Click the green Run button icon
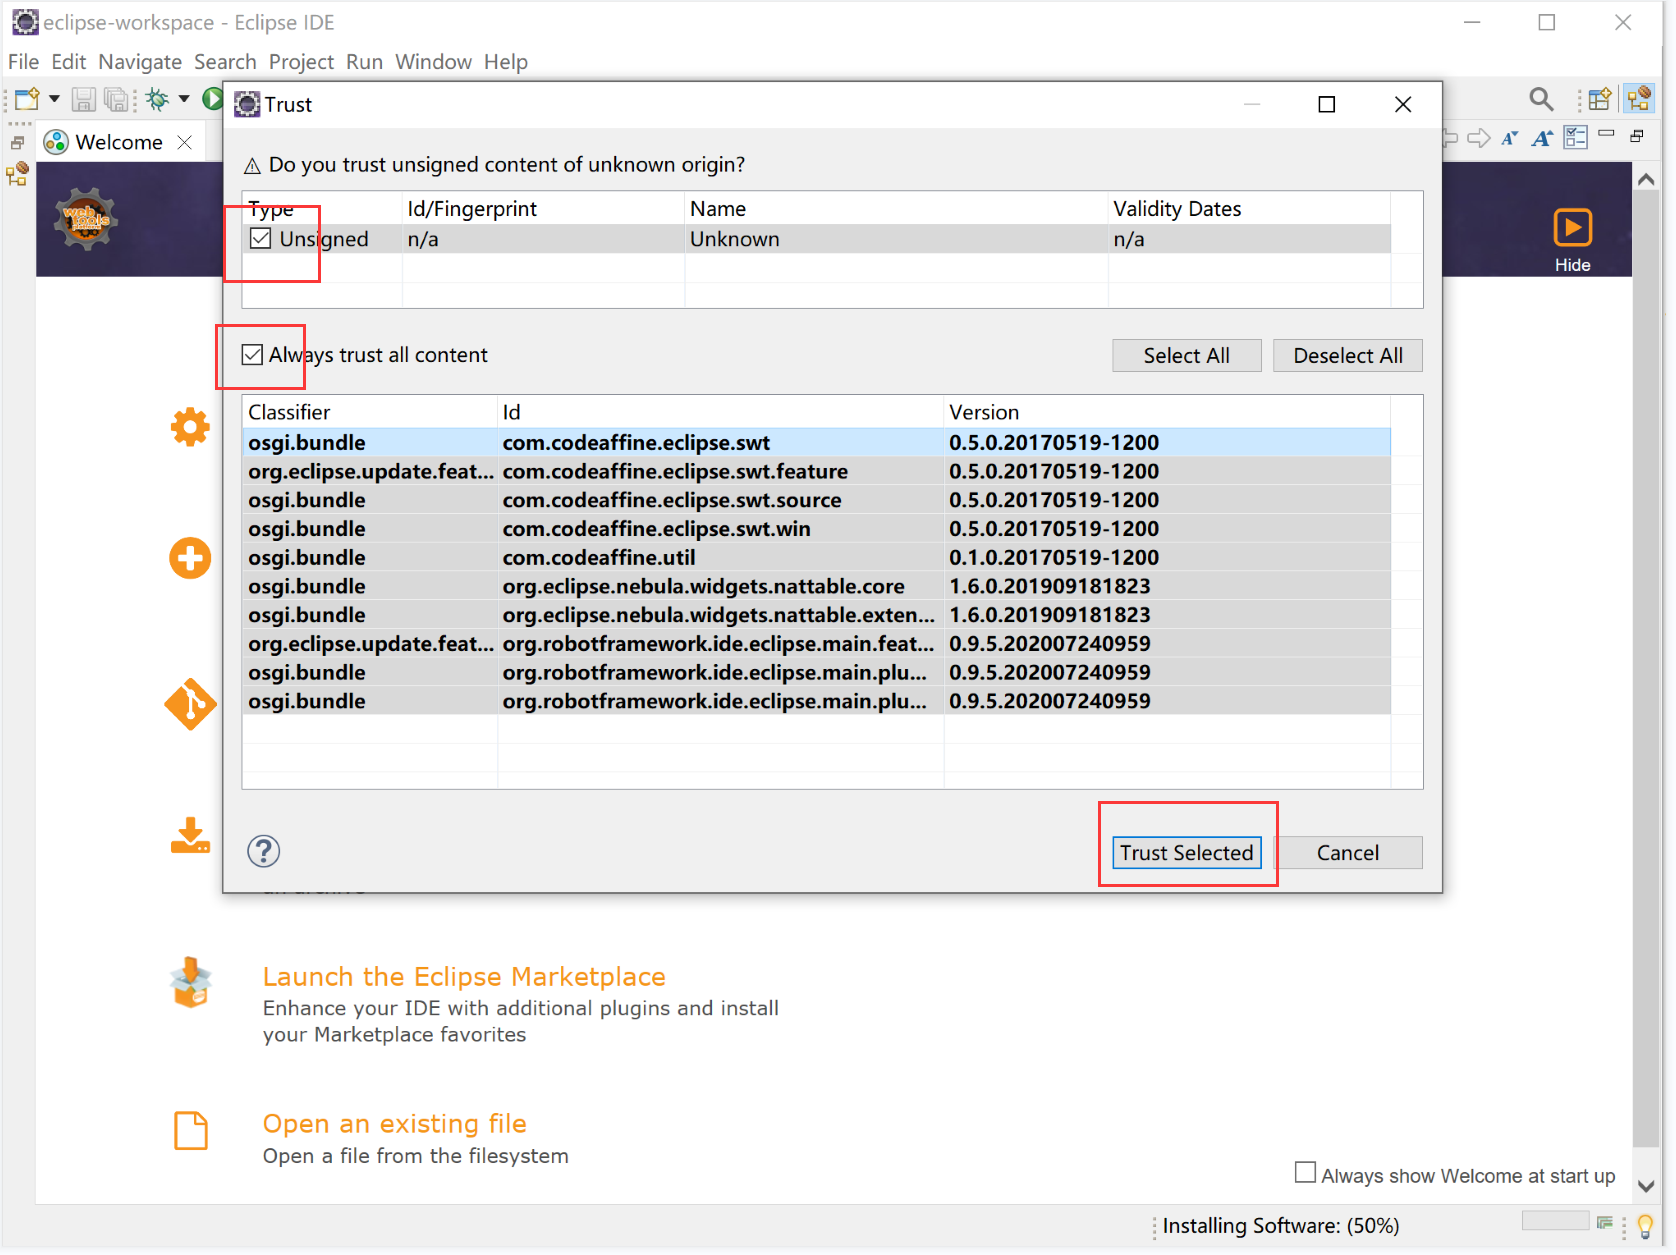 212,99
